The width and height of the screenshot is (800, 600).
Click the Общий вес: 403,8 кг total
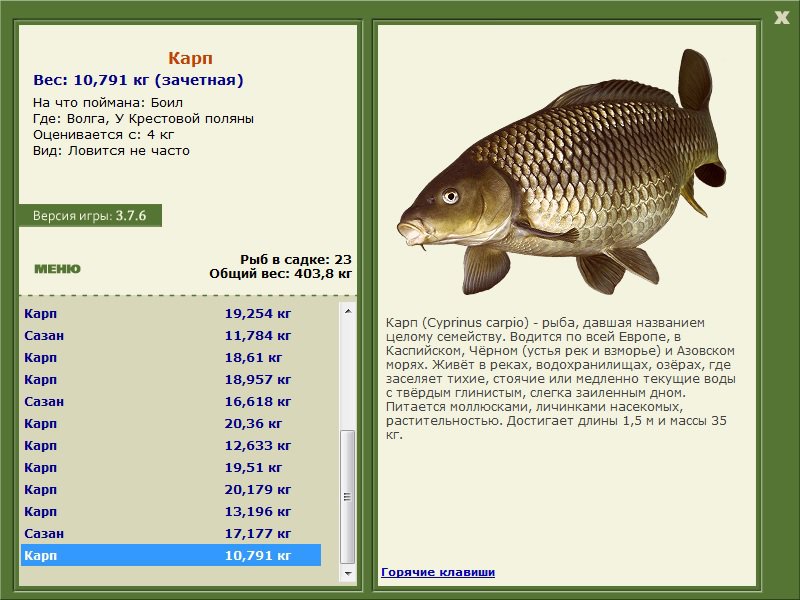[281, 273]
